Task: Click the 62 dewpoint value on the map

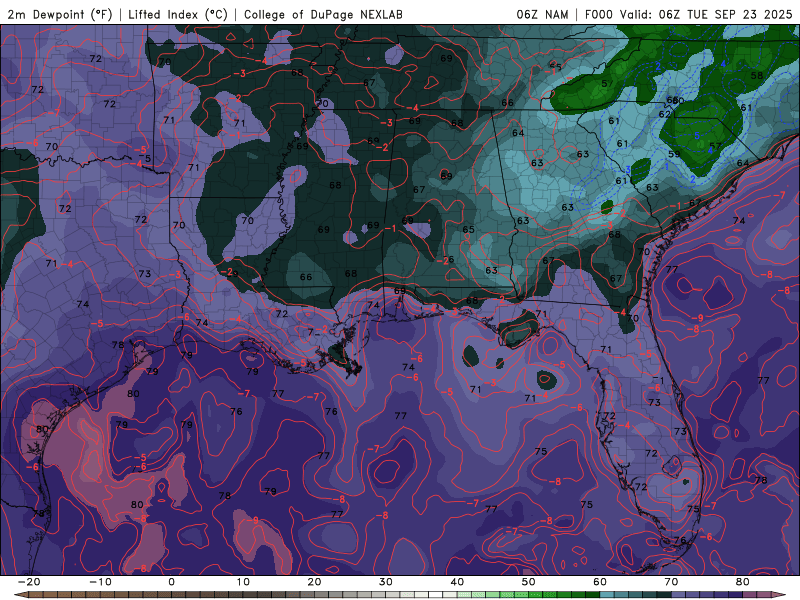Action: (x=664, y=114)
